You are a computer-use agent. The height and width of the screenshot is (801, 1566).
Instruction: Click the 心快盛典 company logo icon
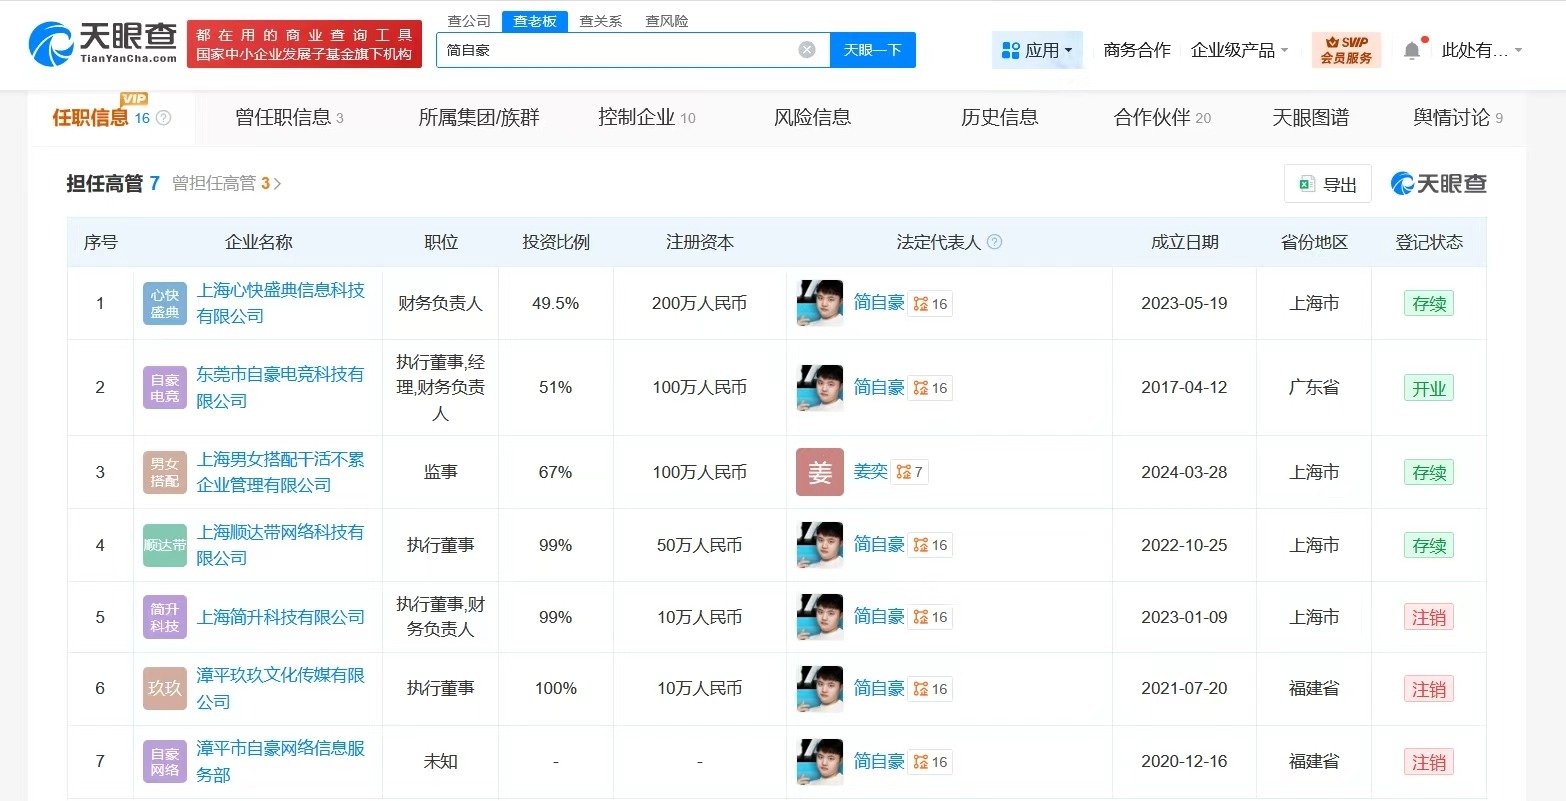[164, 303]
